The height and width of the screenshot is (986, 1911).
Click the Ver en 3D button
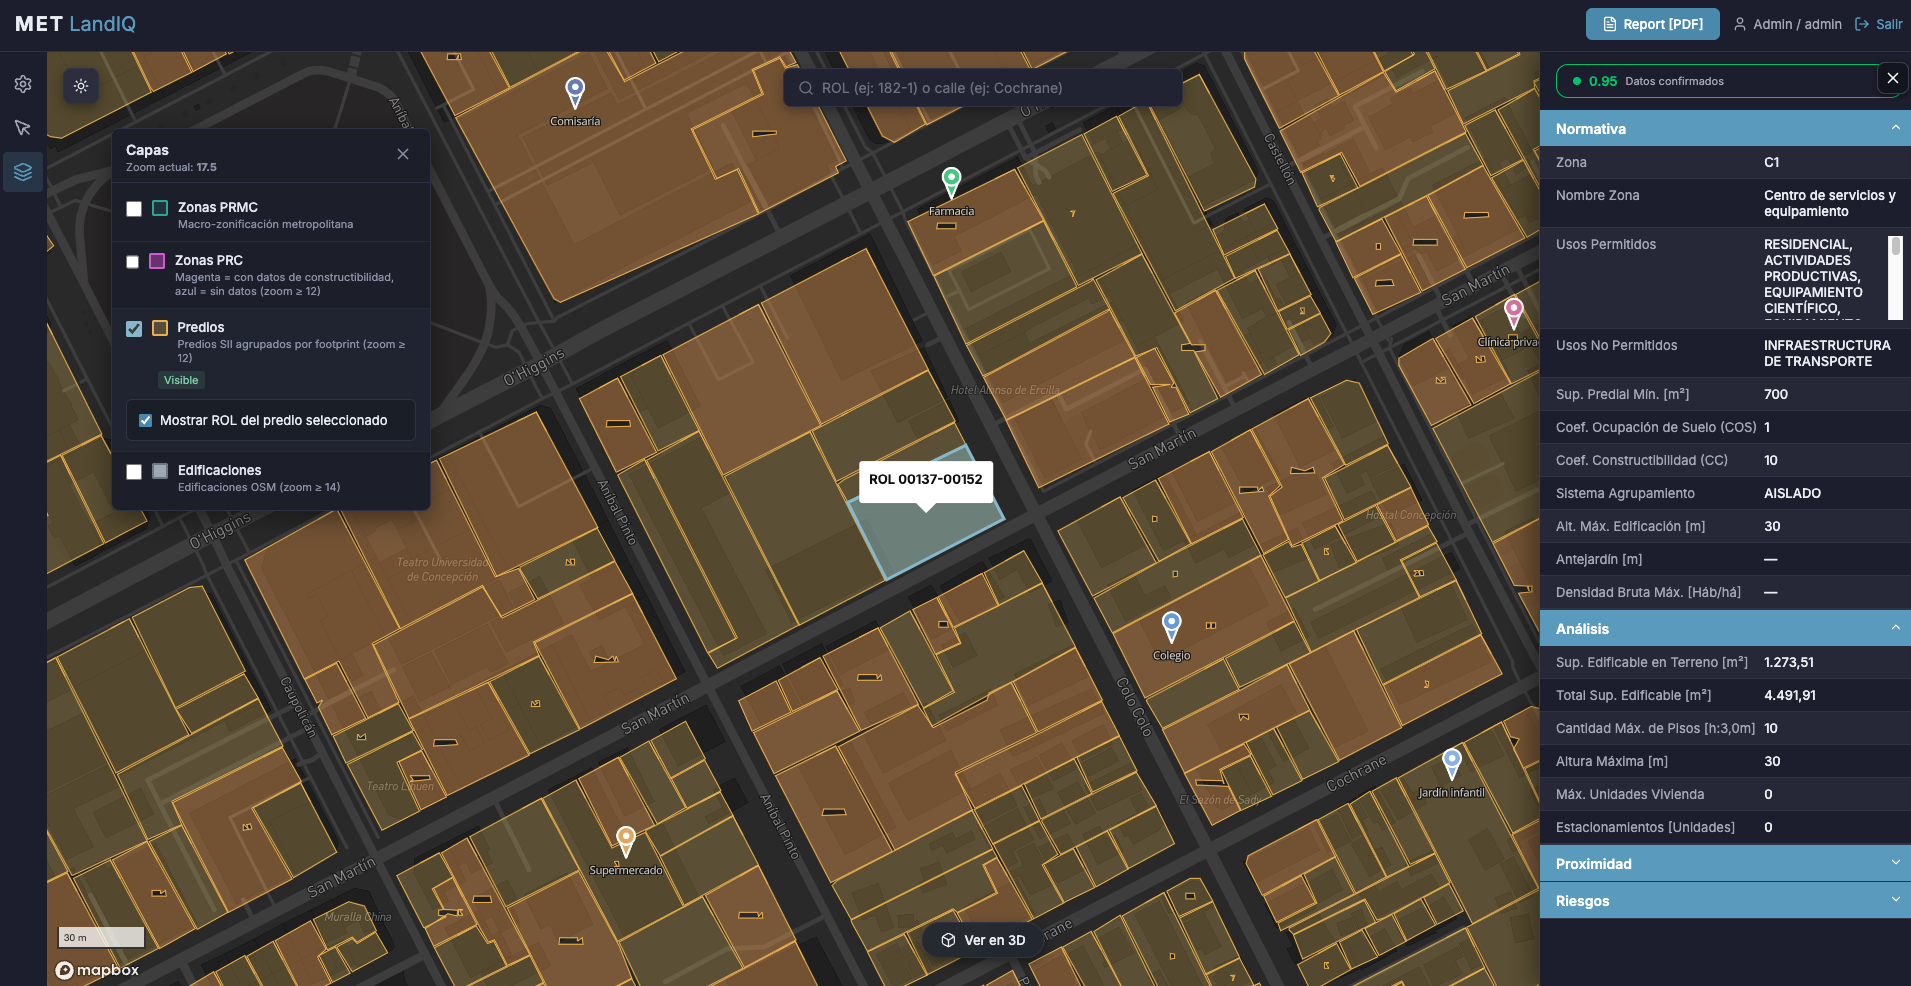(983, 940)
